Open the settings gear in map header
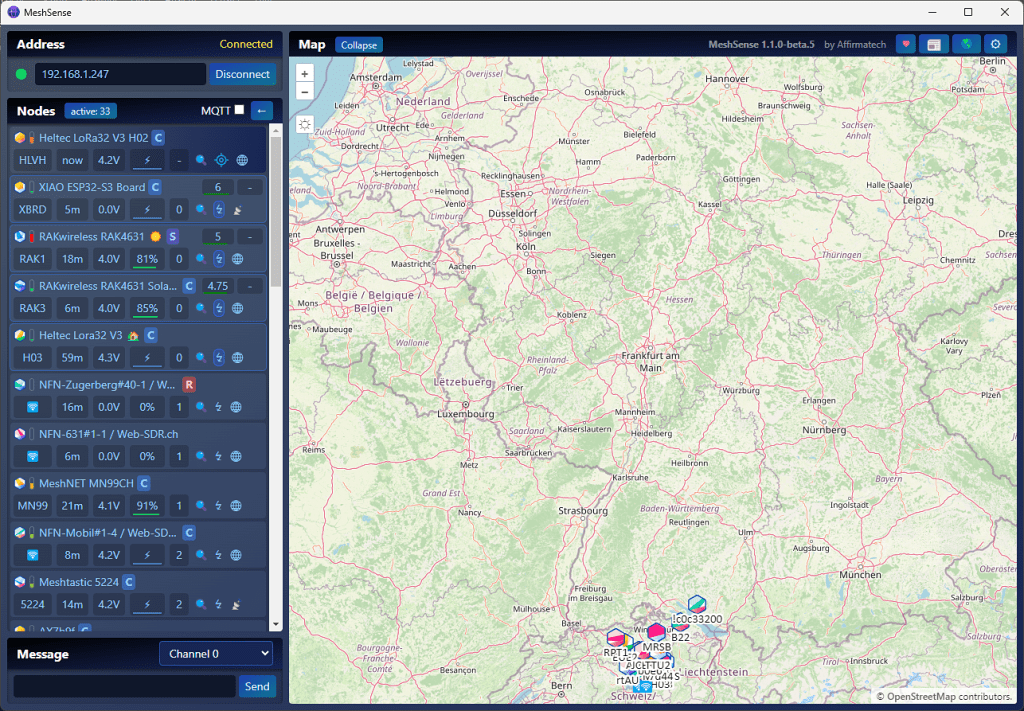This screenshot has height=711, width=1024. click(995, 45)
